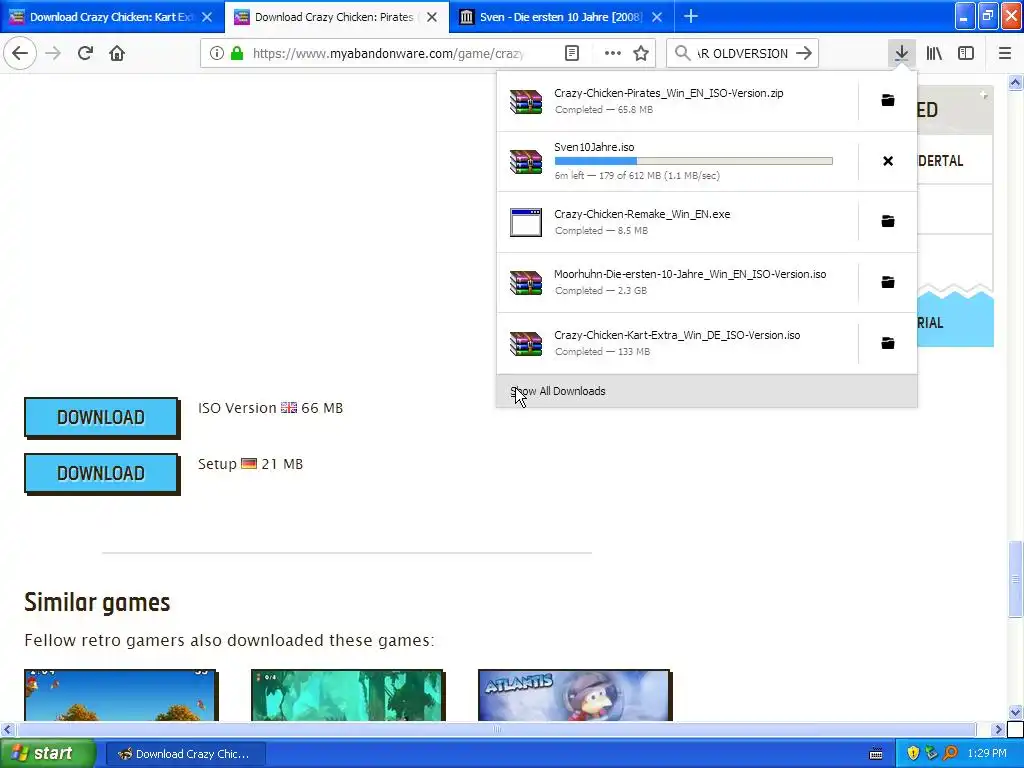Open folder for Crazy-Chicken-Kart-Extra iso download

click(888, 343)
